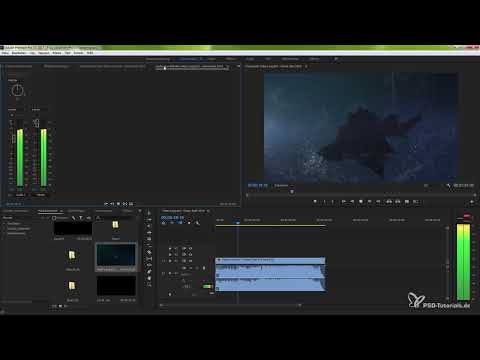
Task: Open the Datei menu
Action: pyautogui.click(x=5, y=53)
